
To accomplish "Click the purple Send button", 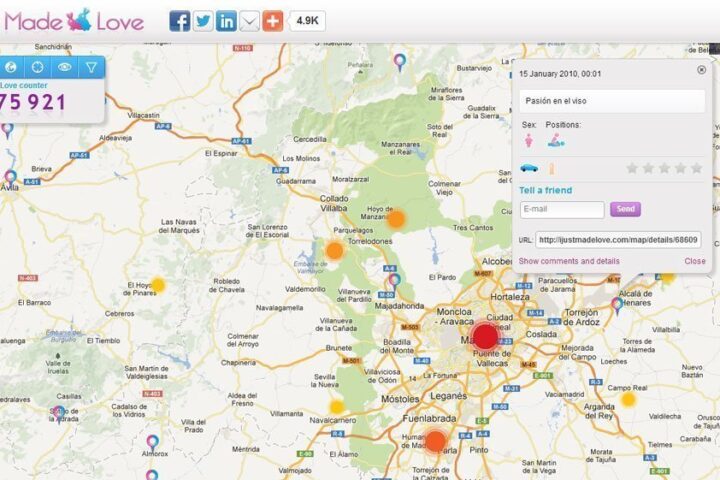I will [x=625, y=209].
